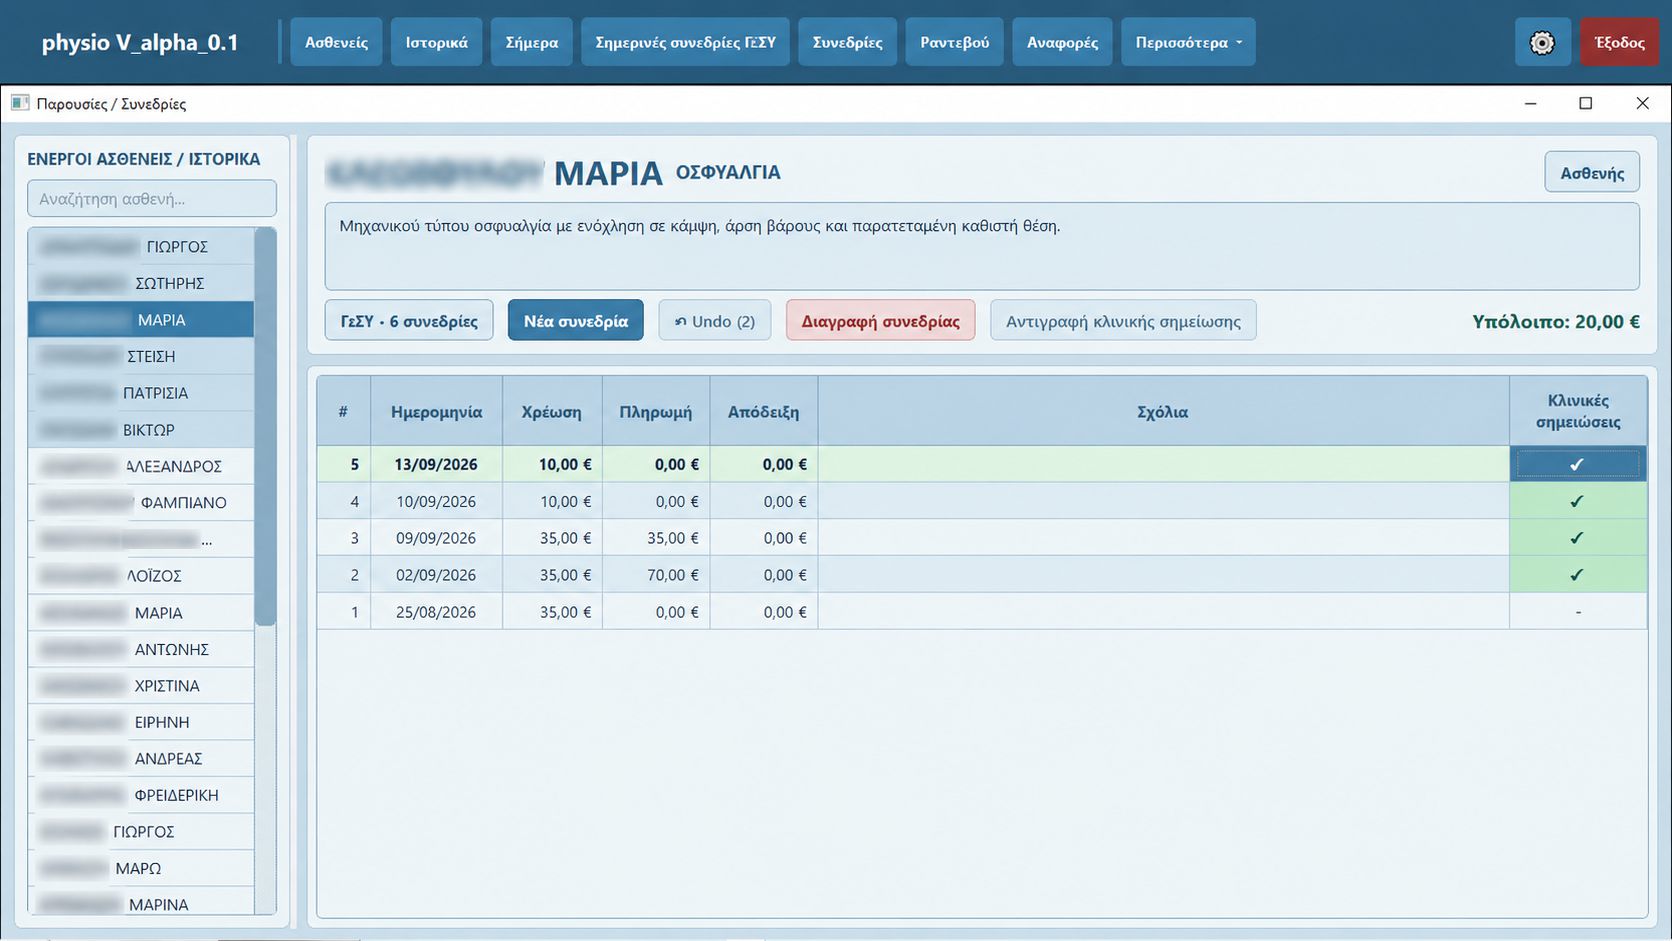Viewport: 1672px width, 941px height.
Task: Select the date cell 09/09/2026
Action: point(436,538)
